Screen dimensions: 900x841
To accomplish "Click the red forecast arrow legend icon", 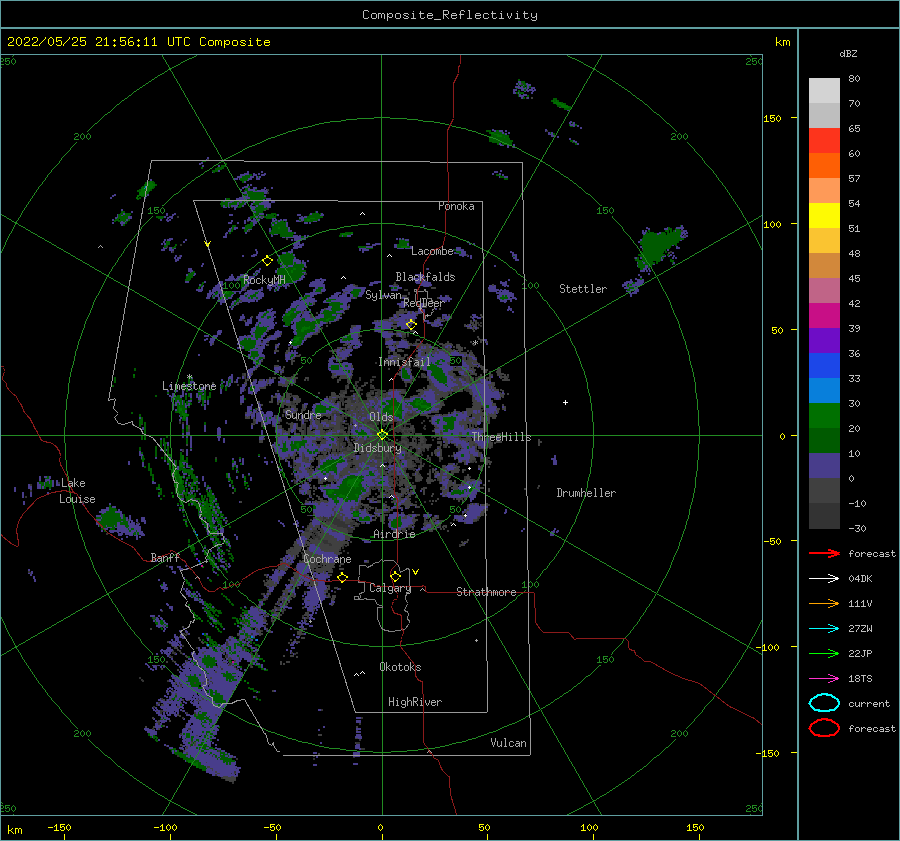I will (x=824, y=553).
